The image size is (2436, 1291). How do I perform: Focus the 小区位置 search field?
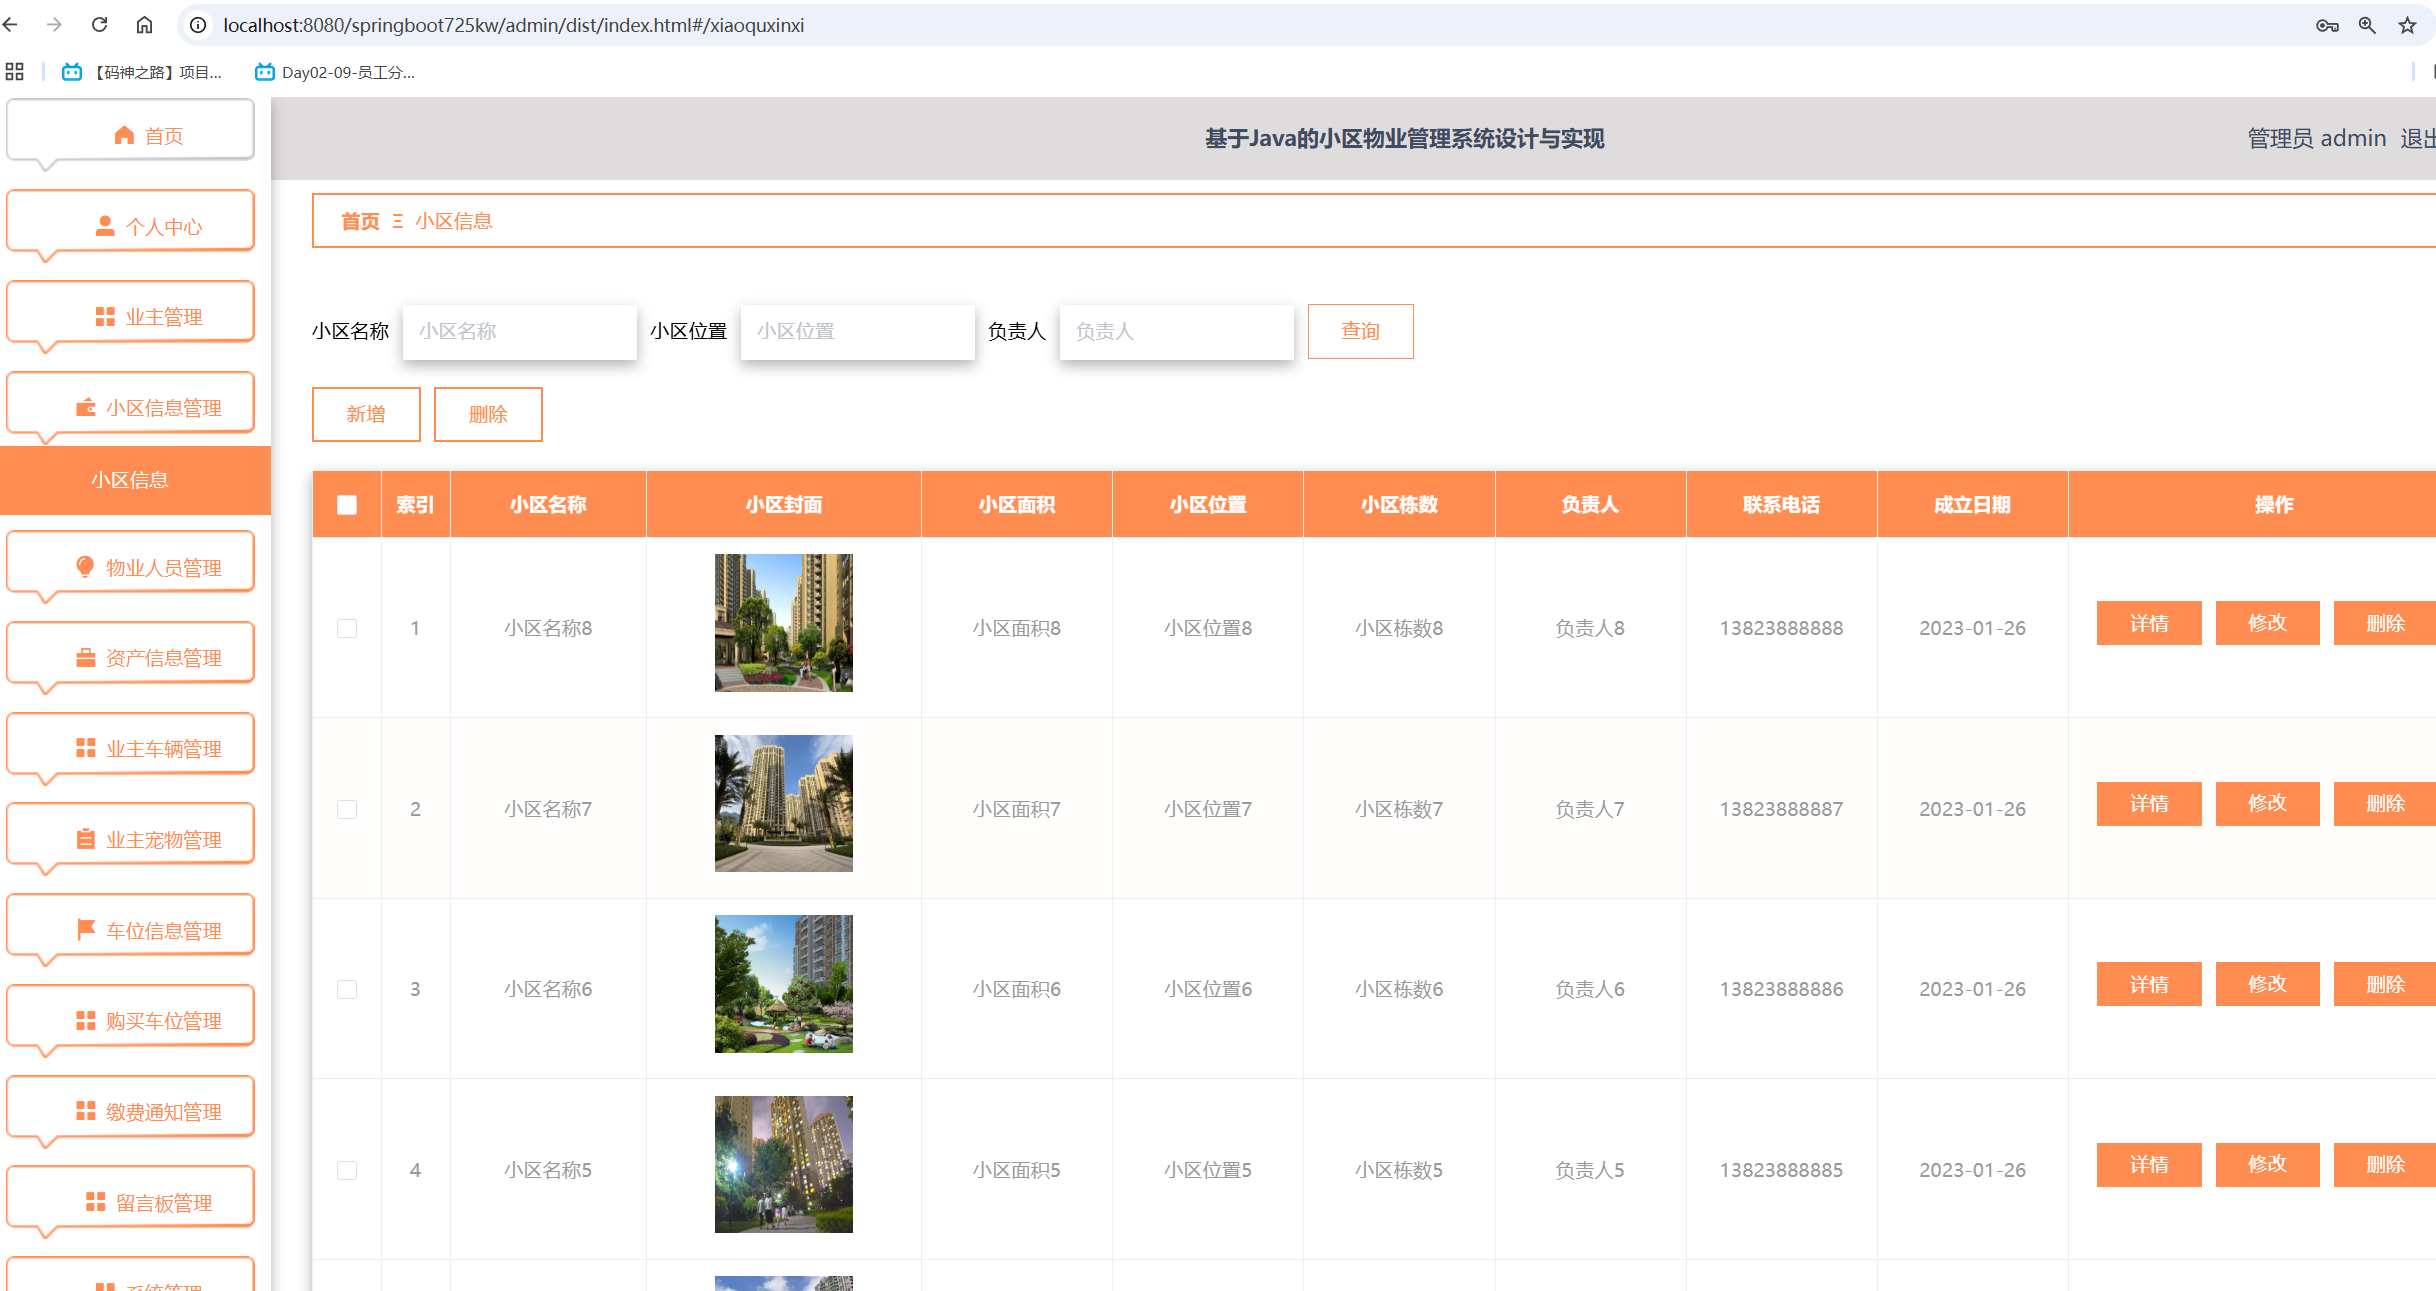pos(858,331)
